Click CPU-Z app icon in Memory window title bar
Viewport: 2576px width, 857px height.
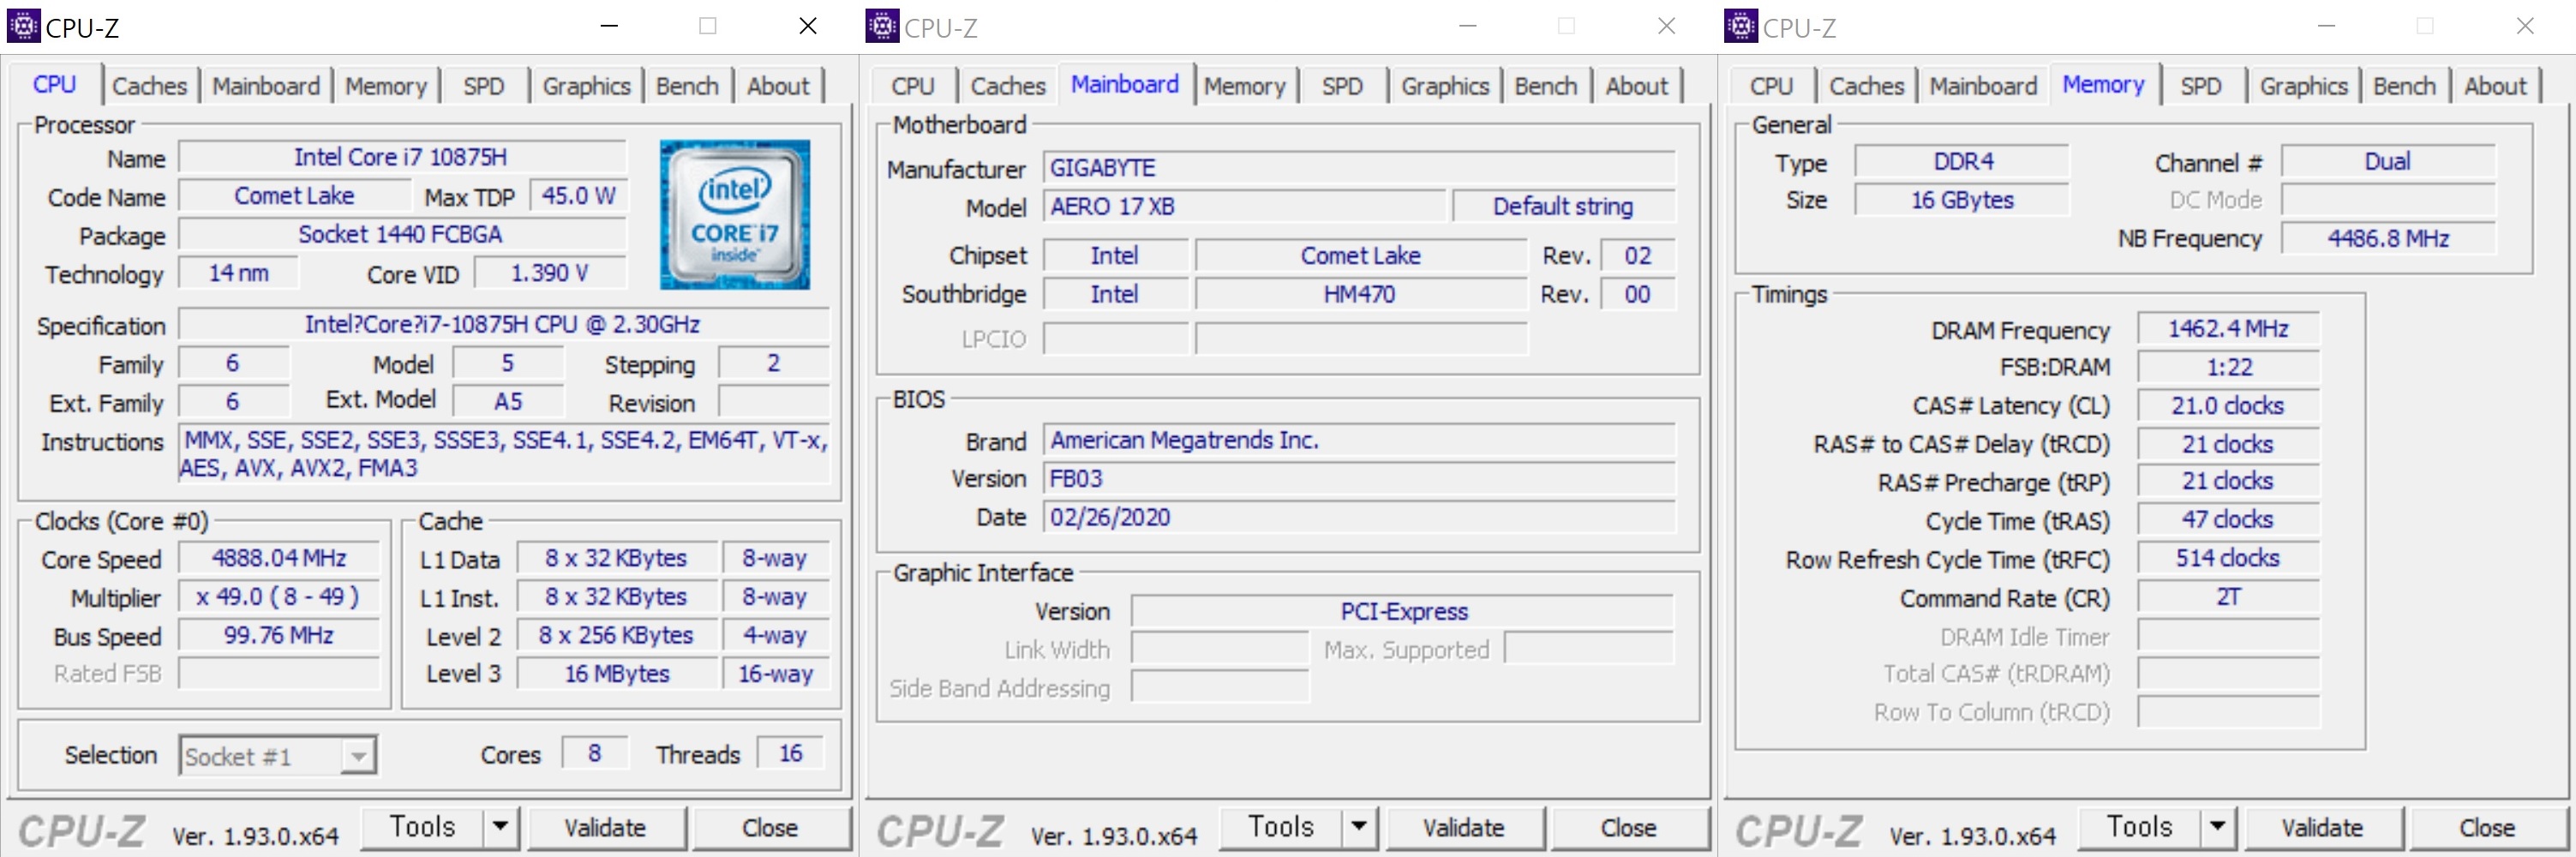1741,26
